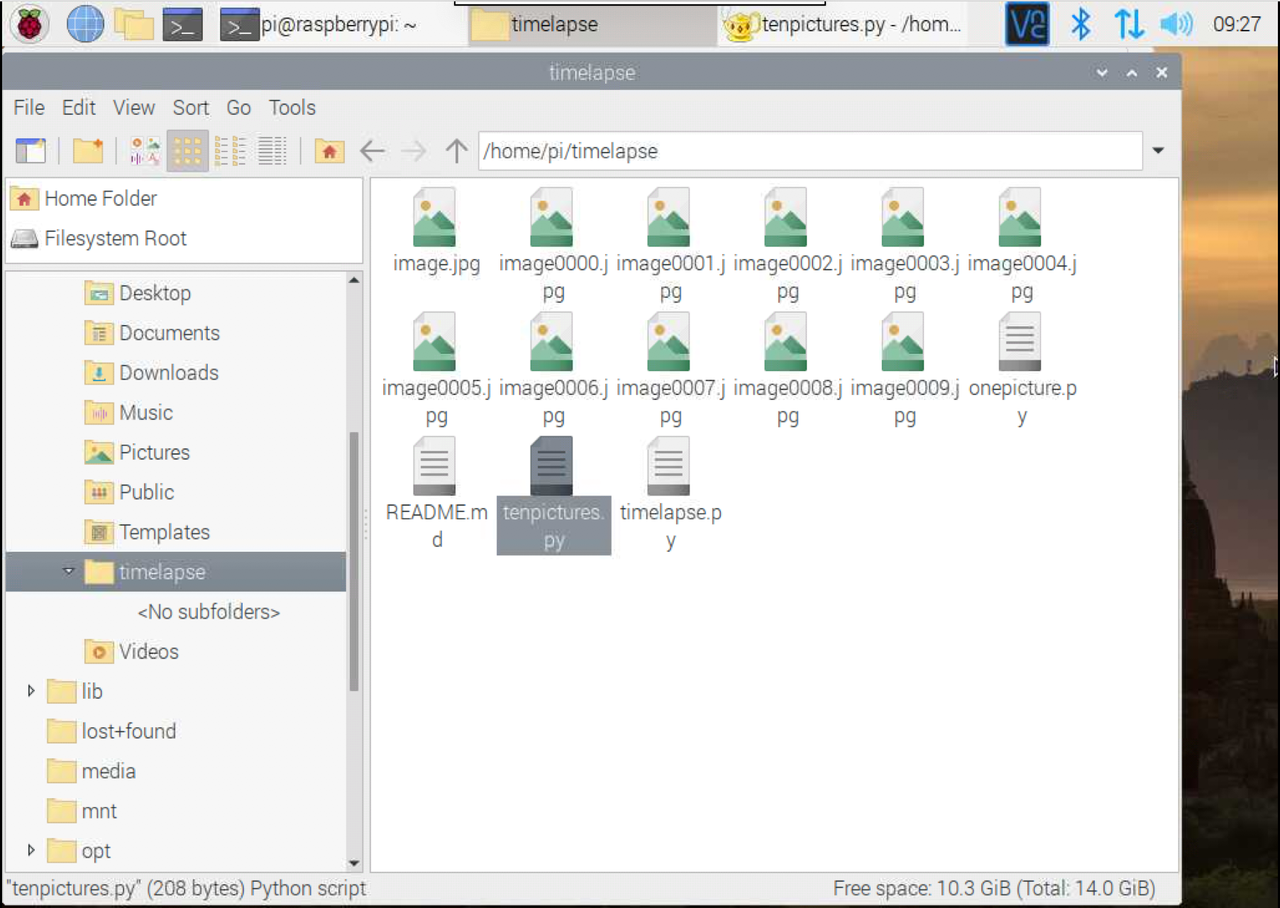The image size is (1280, 908).
Task: Launch the web browser globe icon
Action: (x=85, y=24)
